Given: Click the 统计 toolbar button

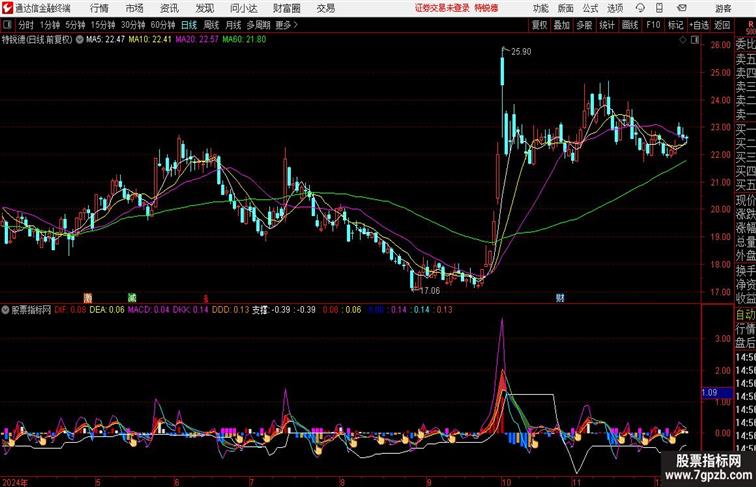Looking at the screenshot, I should coord(607,25).
